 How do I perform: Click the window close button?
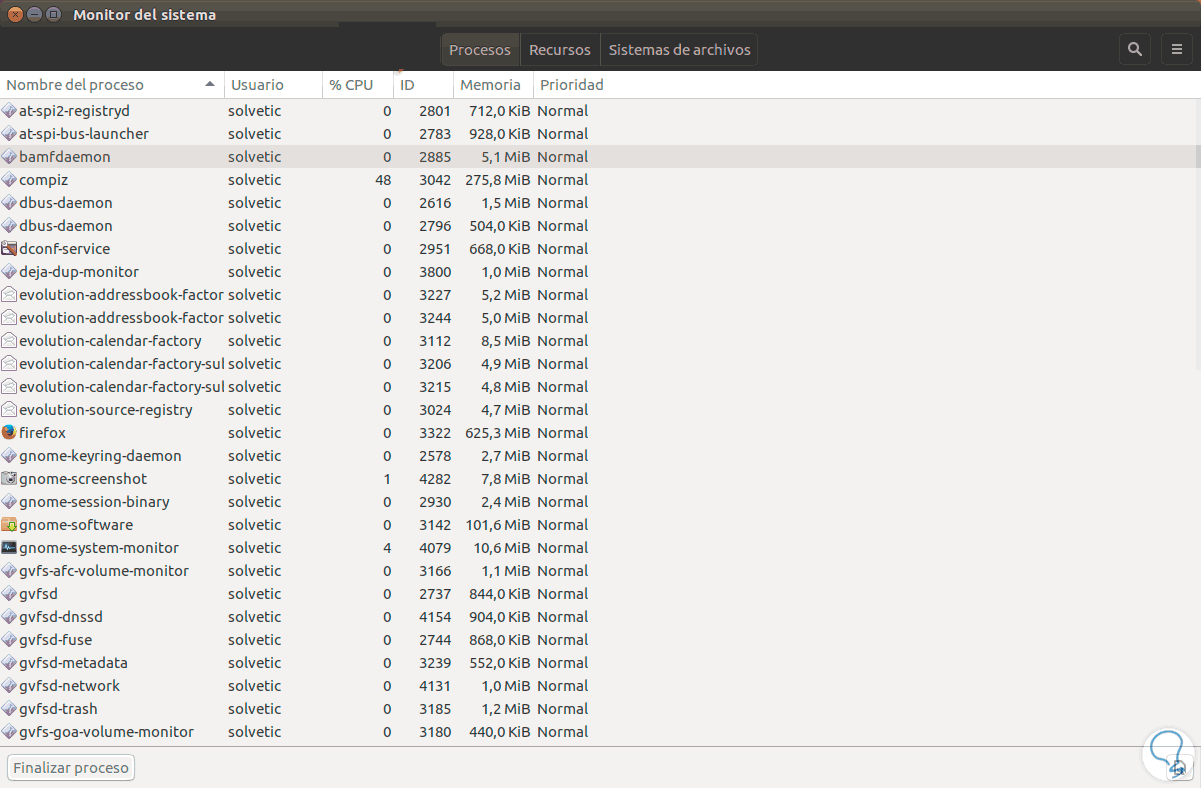(x=13, y=14)
